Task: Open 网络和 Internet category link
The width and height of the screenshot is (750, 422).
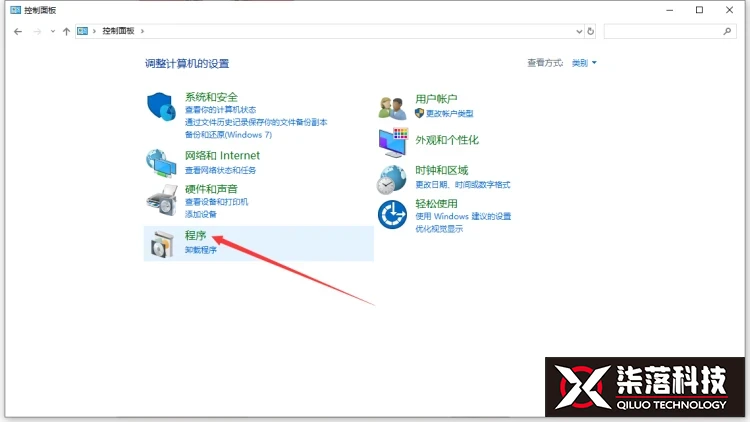Action: pos(222,155)
